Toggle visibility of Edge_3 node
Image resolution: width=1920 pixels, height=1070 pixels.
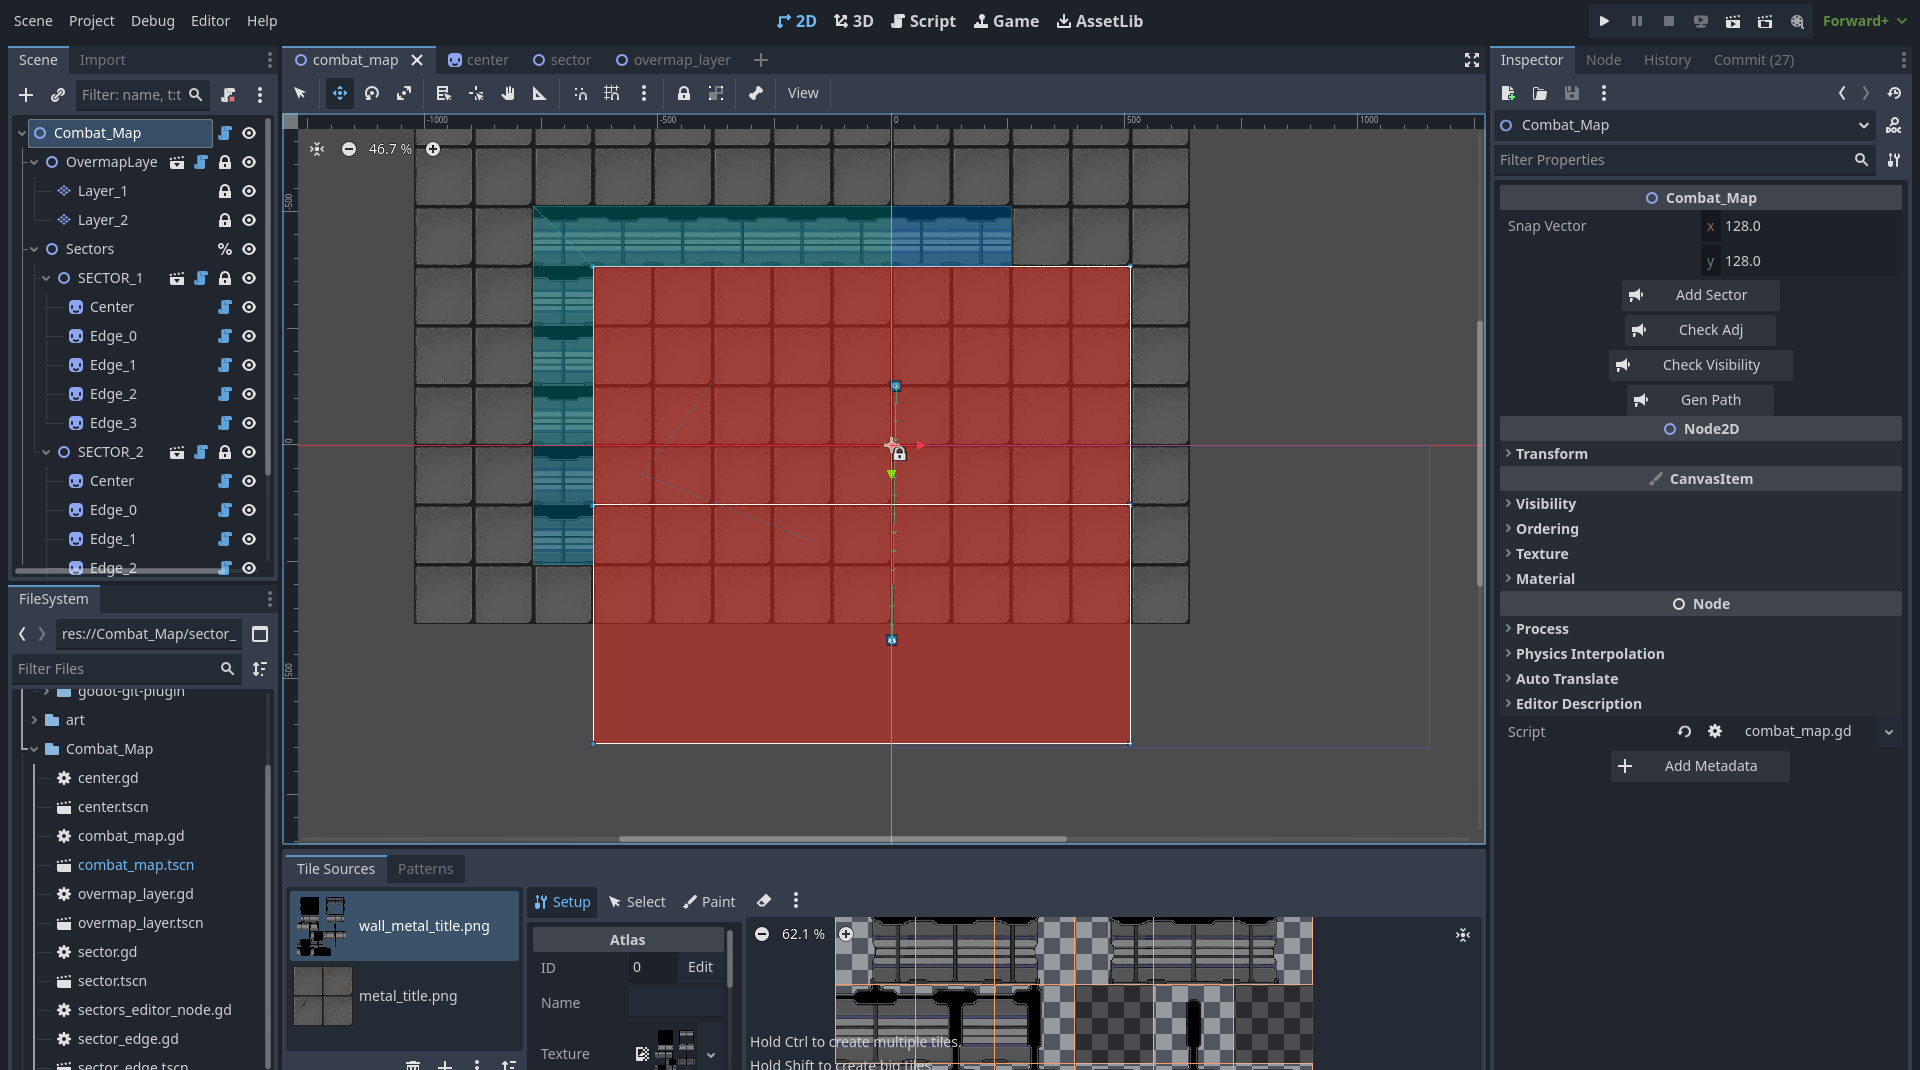[x=249, y=423]
